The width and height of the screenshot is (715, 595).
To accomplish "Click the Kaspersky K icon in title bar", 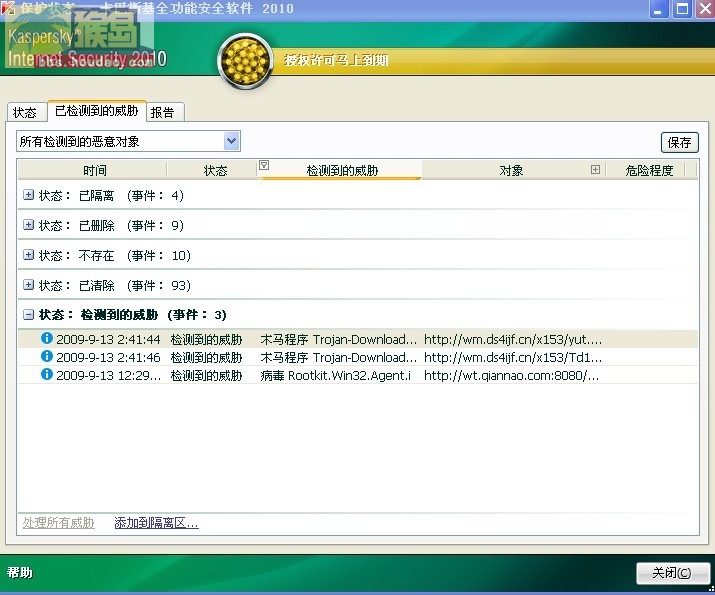I will pyautogui.click(x=8, y=8).
